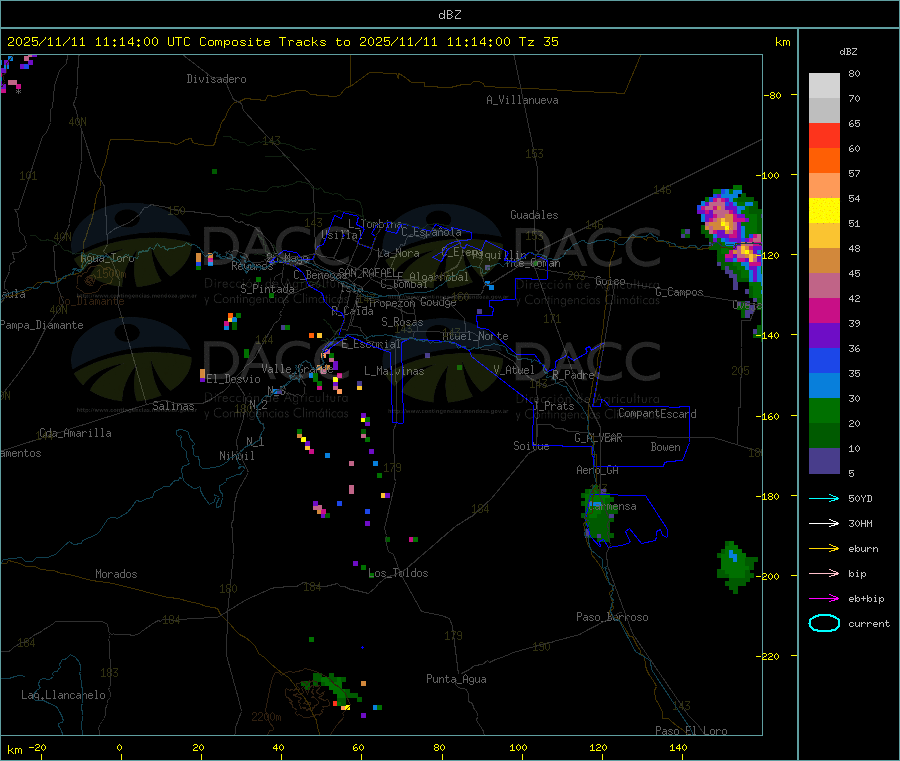Click the 80 dBZ white color swatch

click(x=824, y=86)
